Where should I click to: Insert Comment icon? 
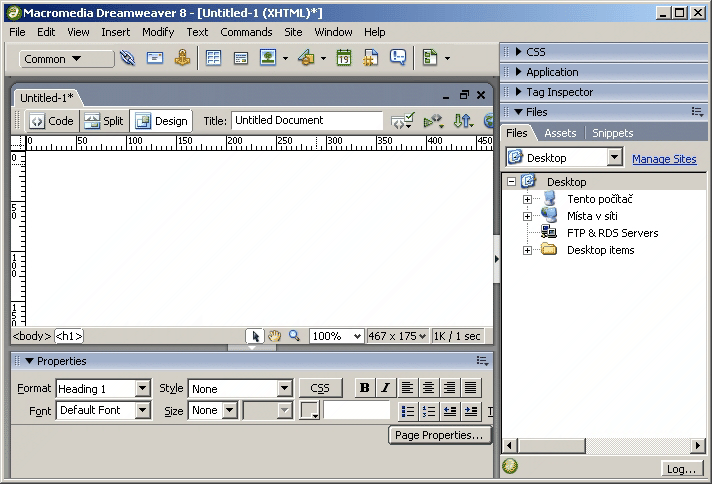(398, 58)
